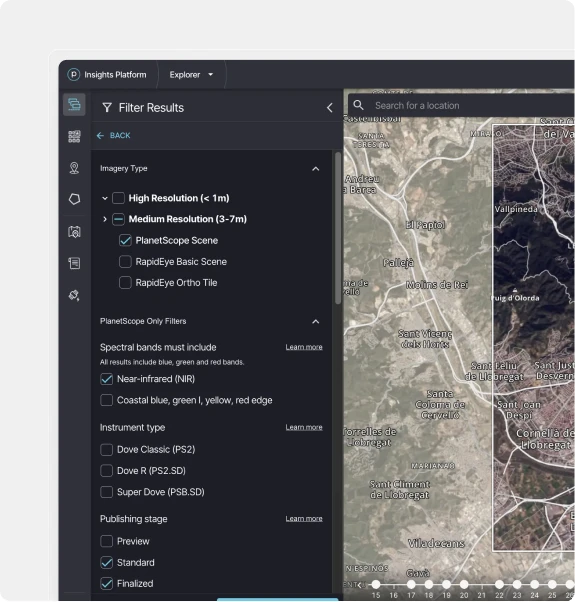The height and width of the screenshot is (602, 575).
Task: Click the Planet logo icon
Action: pos(73,74)
